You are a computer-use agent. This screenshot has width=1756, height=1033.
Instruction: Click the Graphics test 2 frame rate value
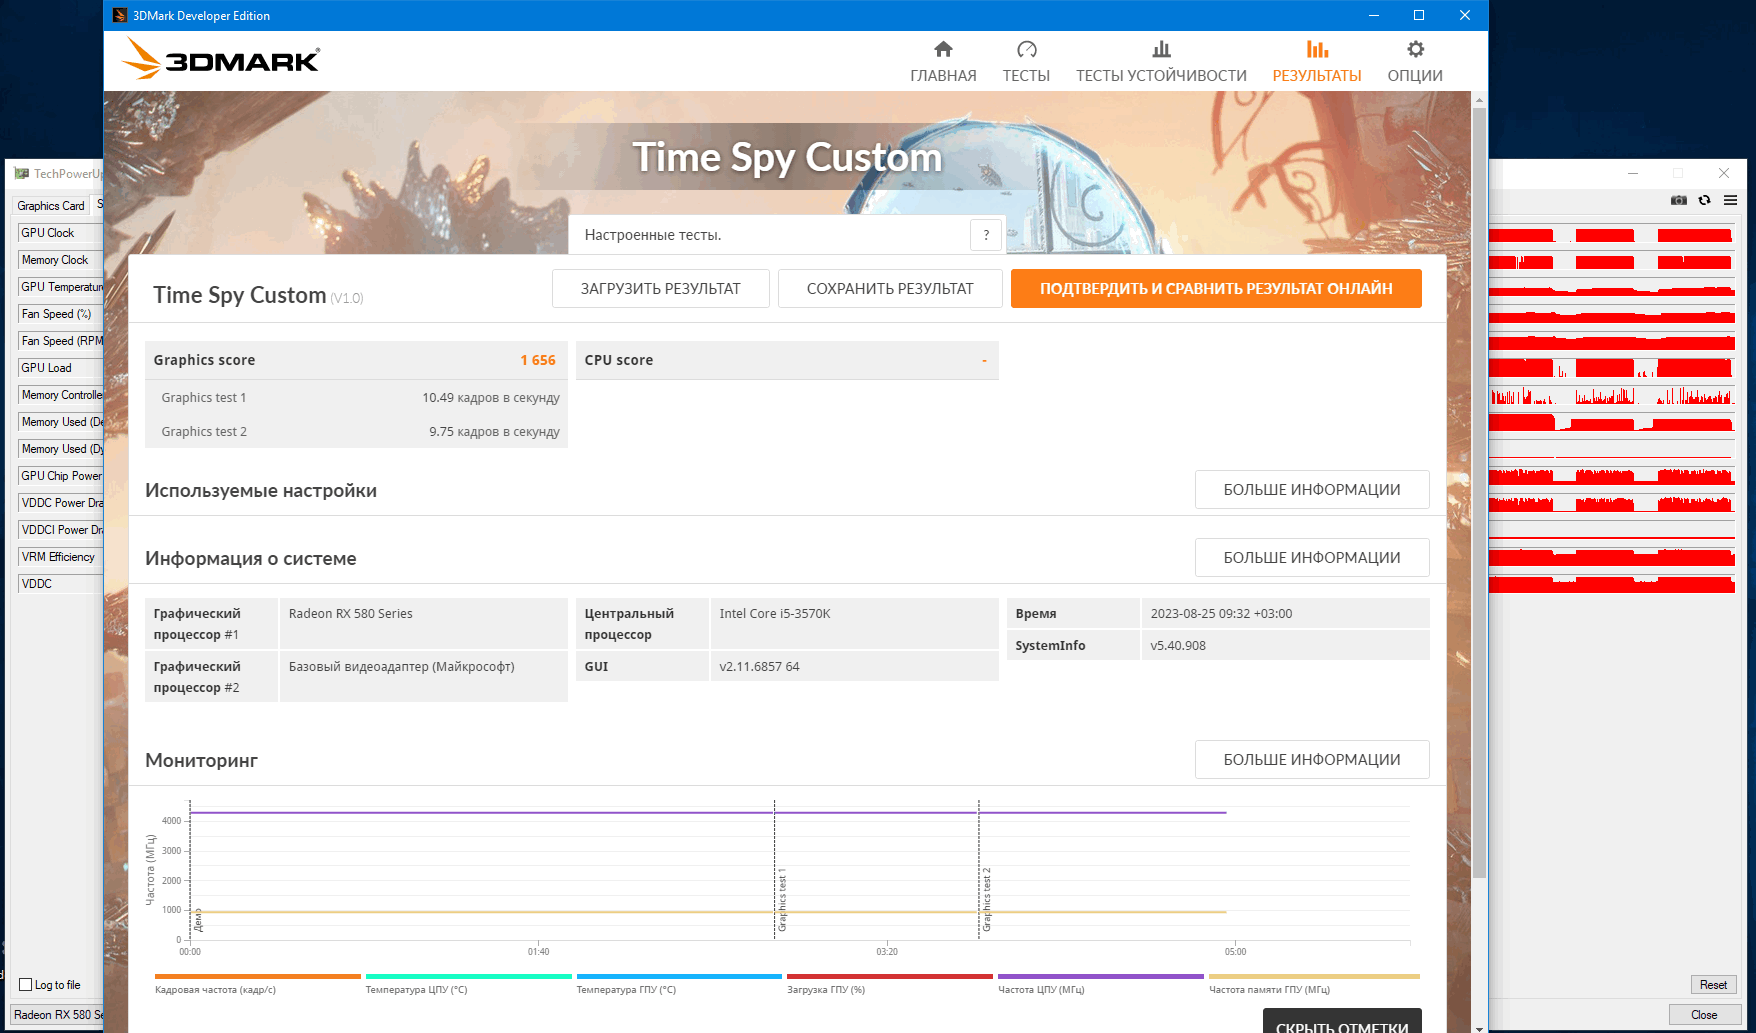click(494, 432)
